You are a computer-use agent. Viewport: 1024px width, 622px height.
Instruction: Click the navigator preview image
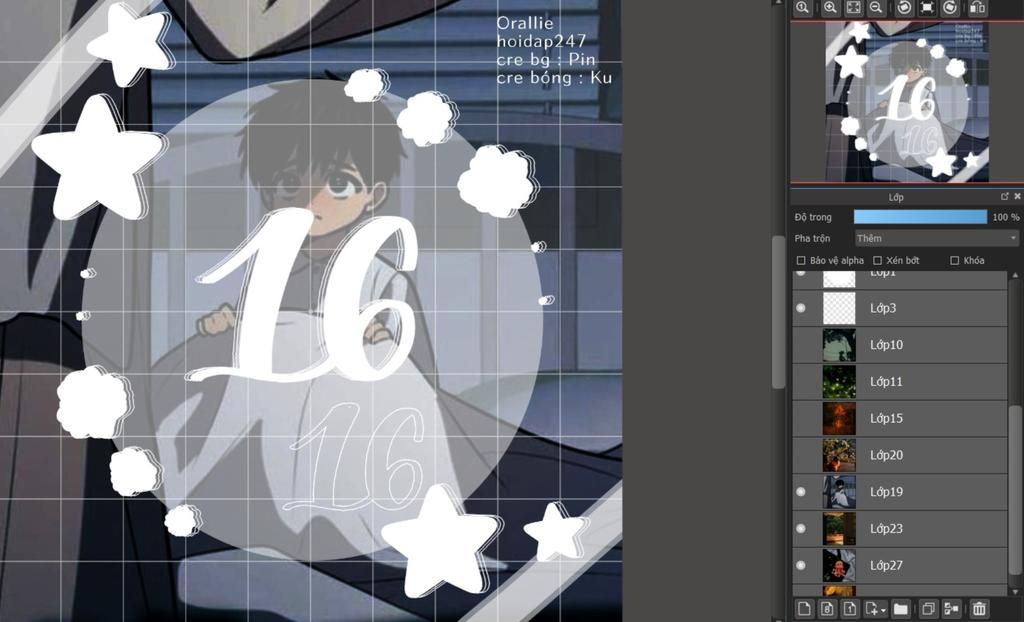click(906, 101)
